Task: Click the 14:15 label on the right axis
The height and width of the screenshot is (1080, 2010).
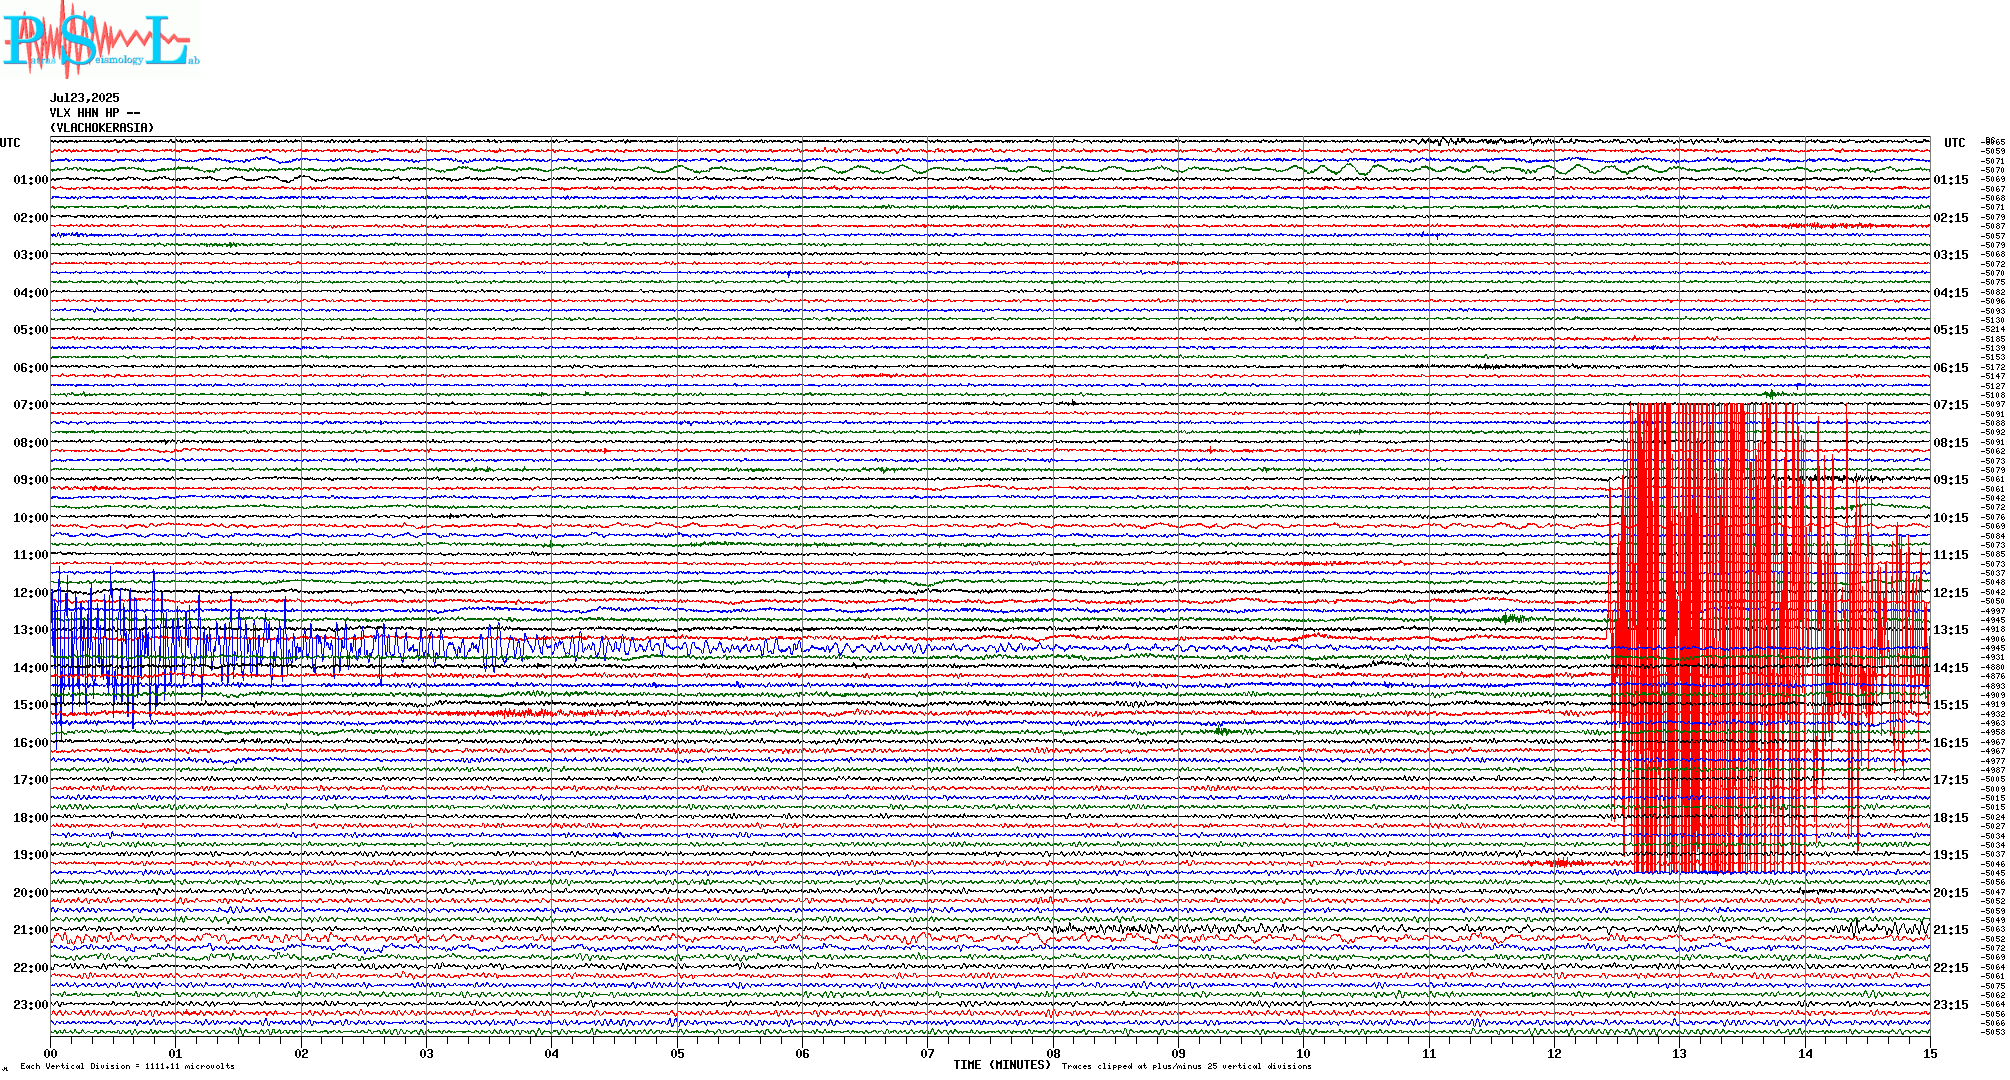Action: [1951, 668]
